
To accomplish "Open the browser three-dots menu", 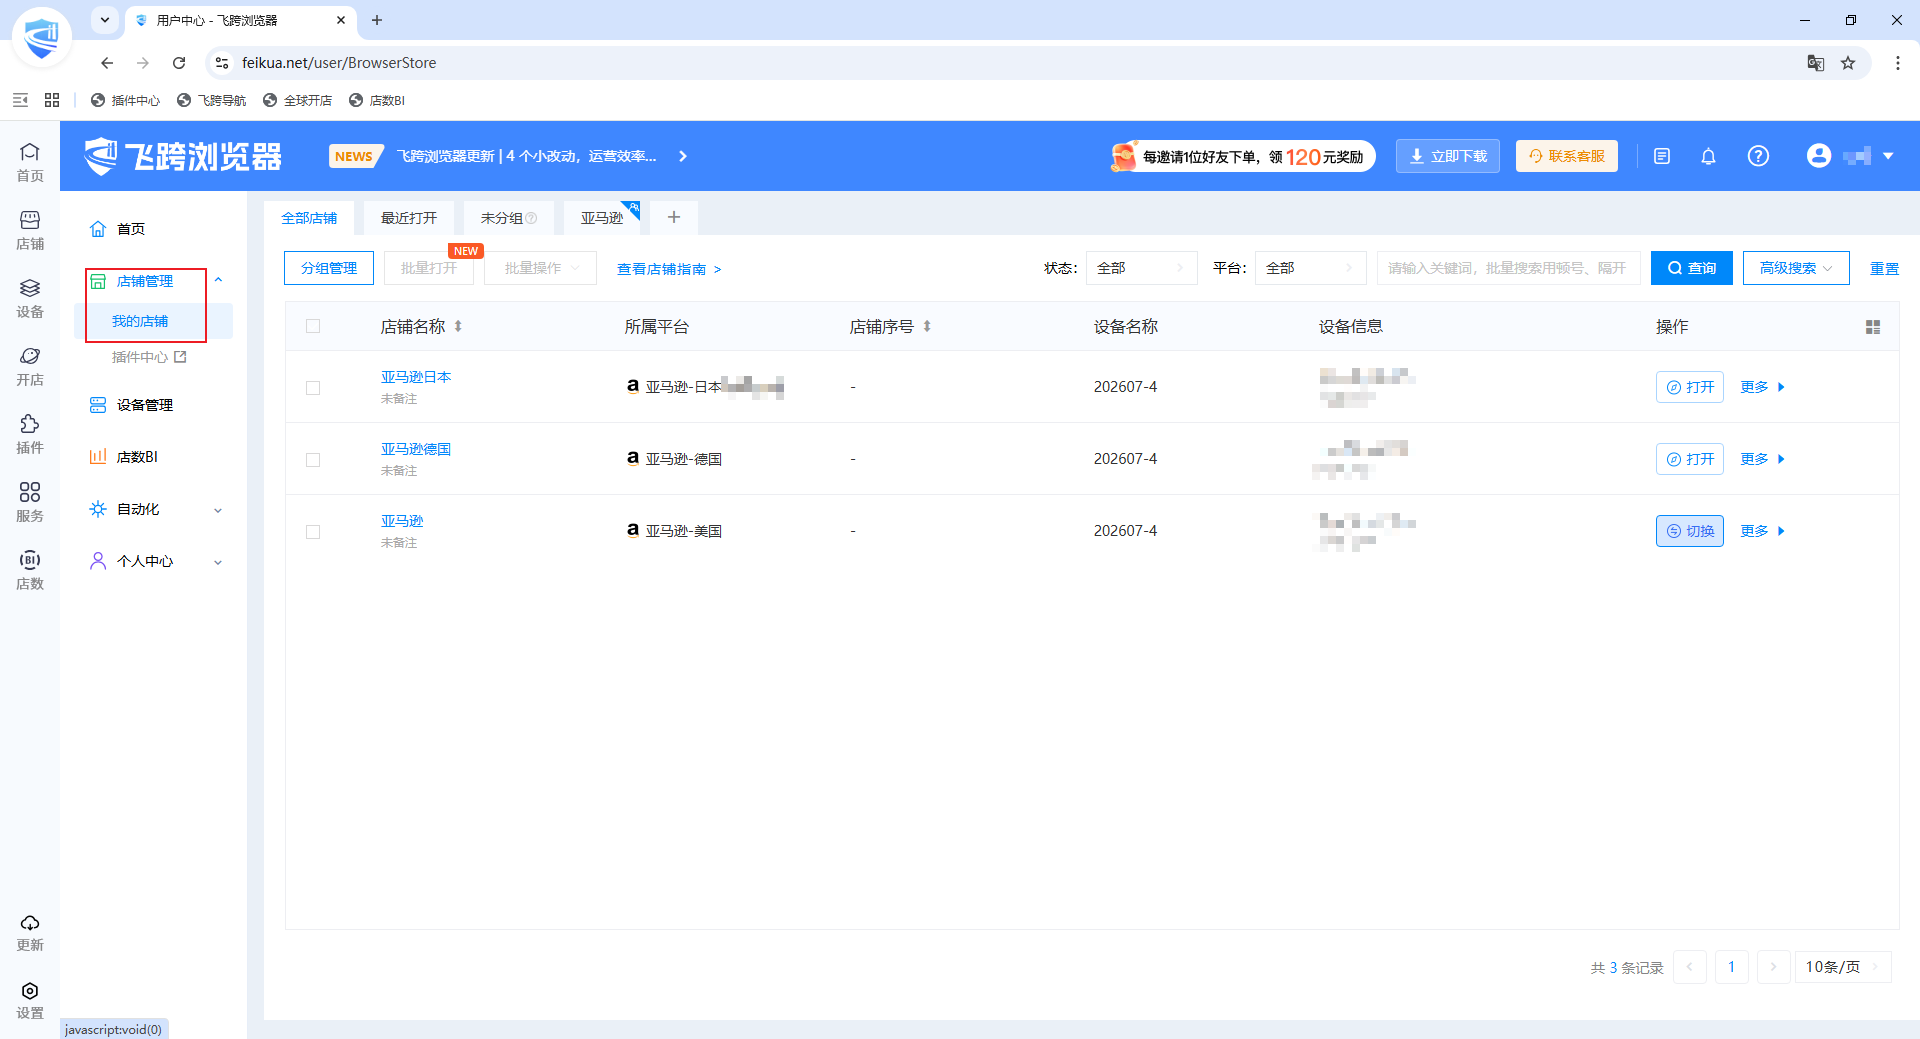I will 1898,63.
